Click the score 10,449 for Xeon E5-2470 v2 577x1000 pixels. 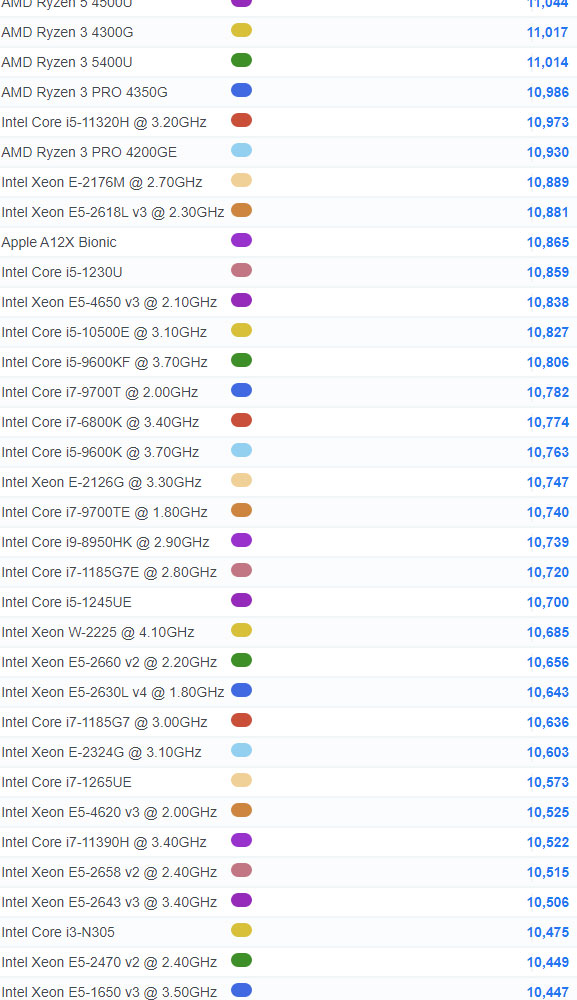[548, 962]
